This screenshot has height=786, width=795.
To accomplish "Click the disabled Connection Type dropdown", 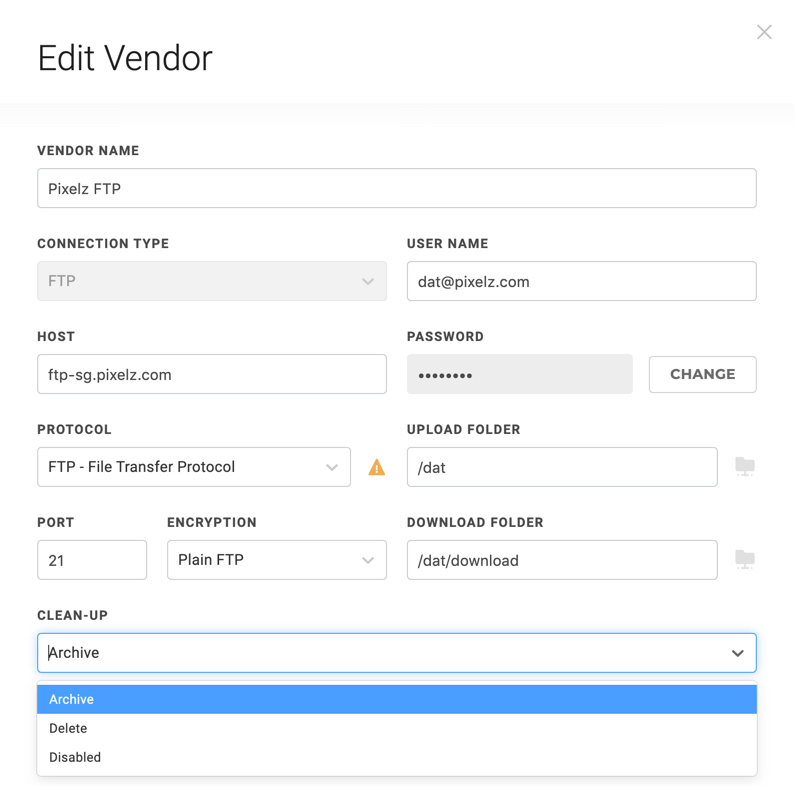I will pos(211,281).
